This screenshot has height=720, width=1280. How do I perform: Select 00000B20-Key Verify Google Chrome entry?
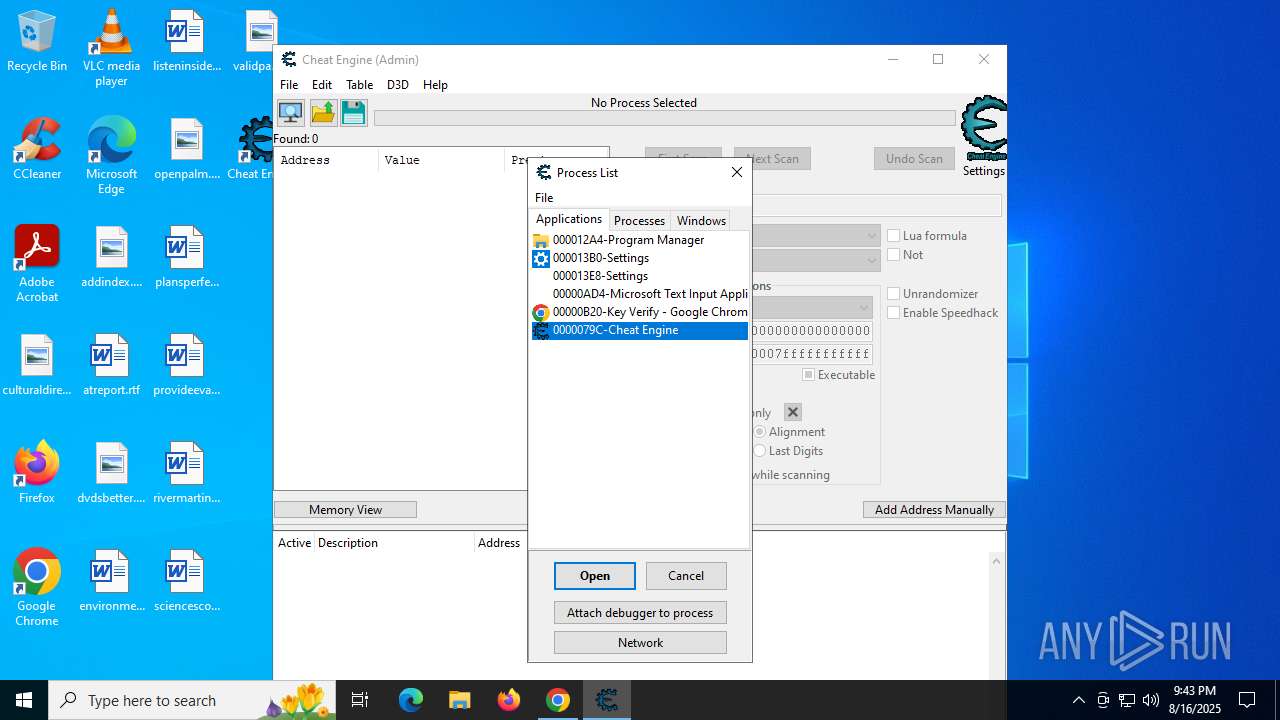coord(640,312)
